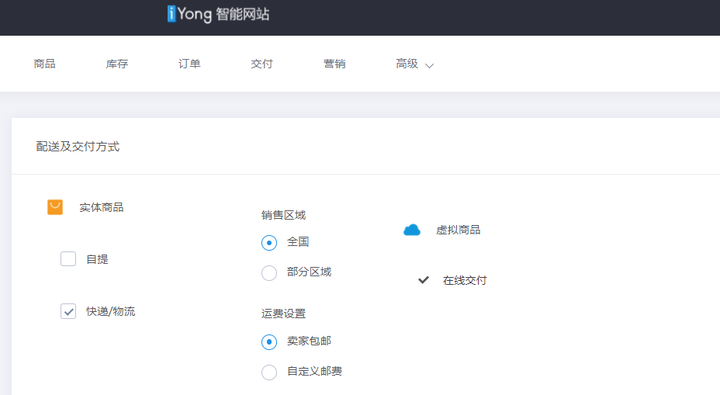Click the checkmark beside 在线交付
Image resolution: width=720 pixels, height=395 pixels.
tap(423, 280)
